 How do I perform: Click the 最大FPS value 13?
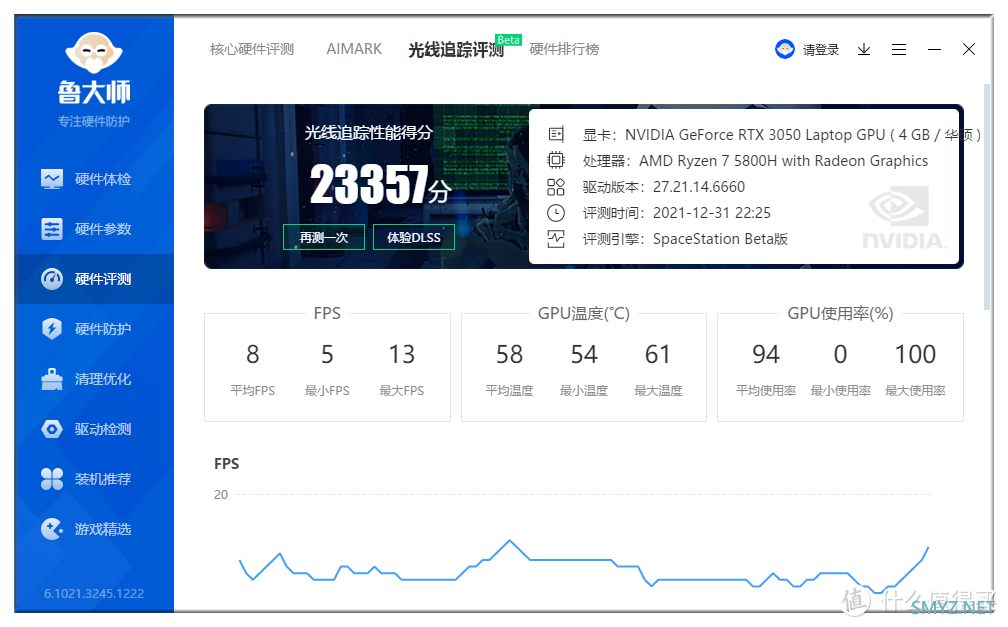click(402, 354)
